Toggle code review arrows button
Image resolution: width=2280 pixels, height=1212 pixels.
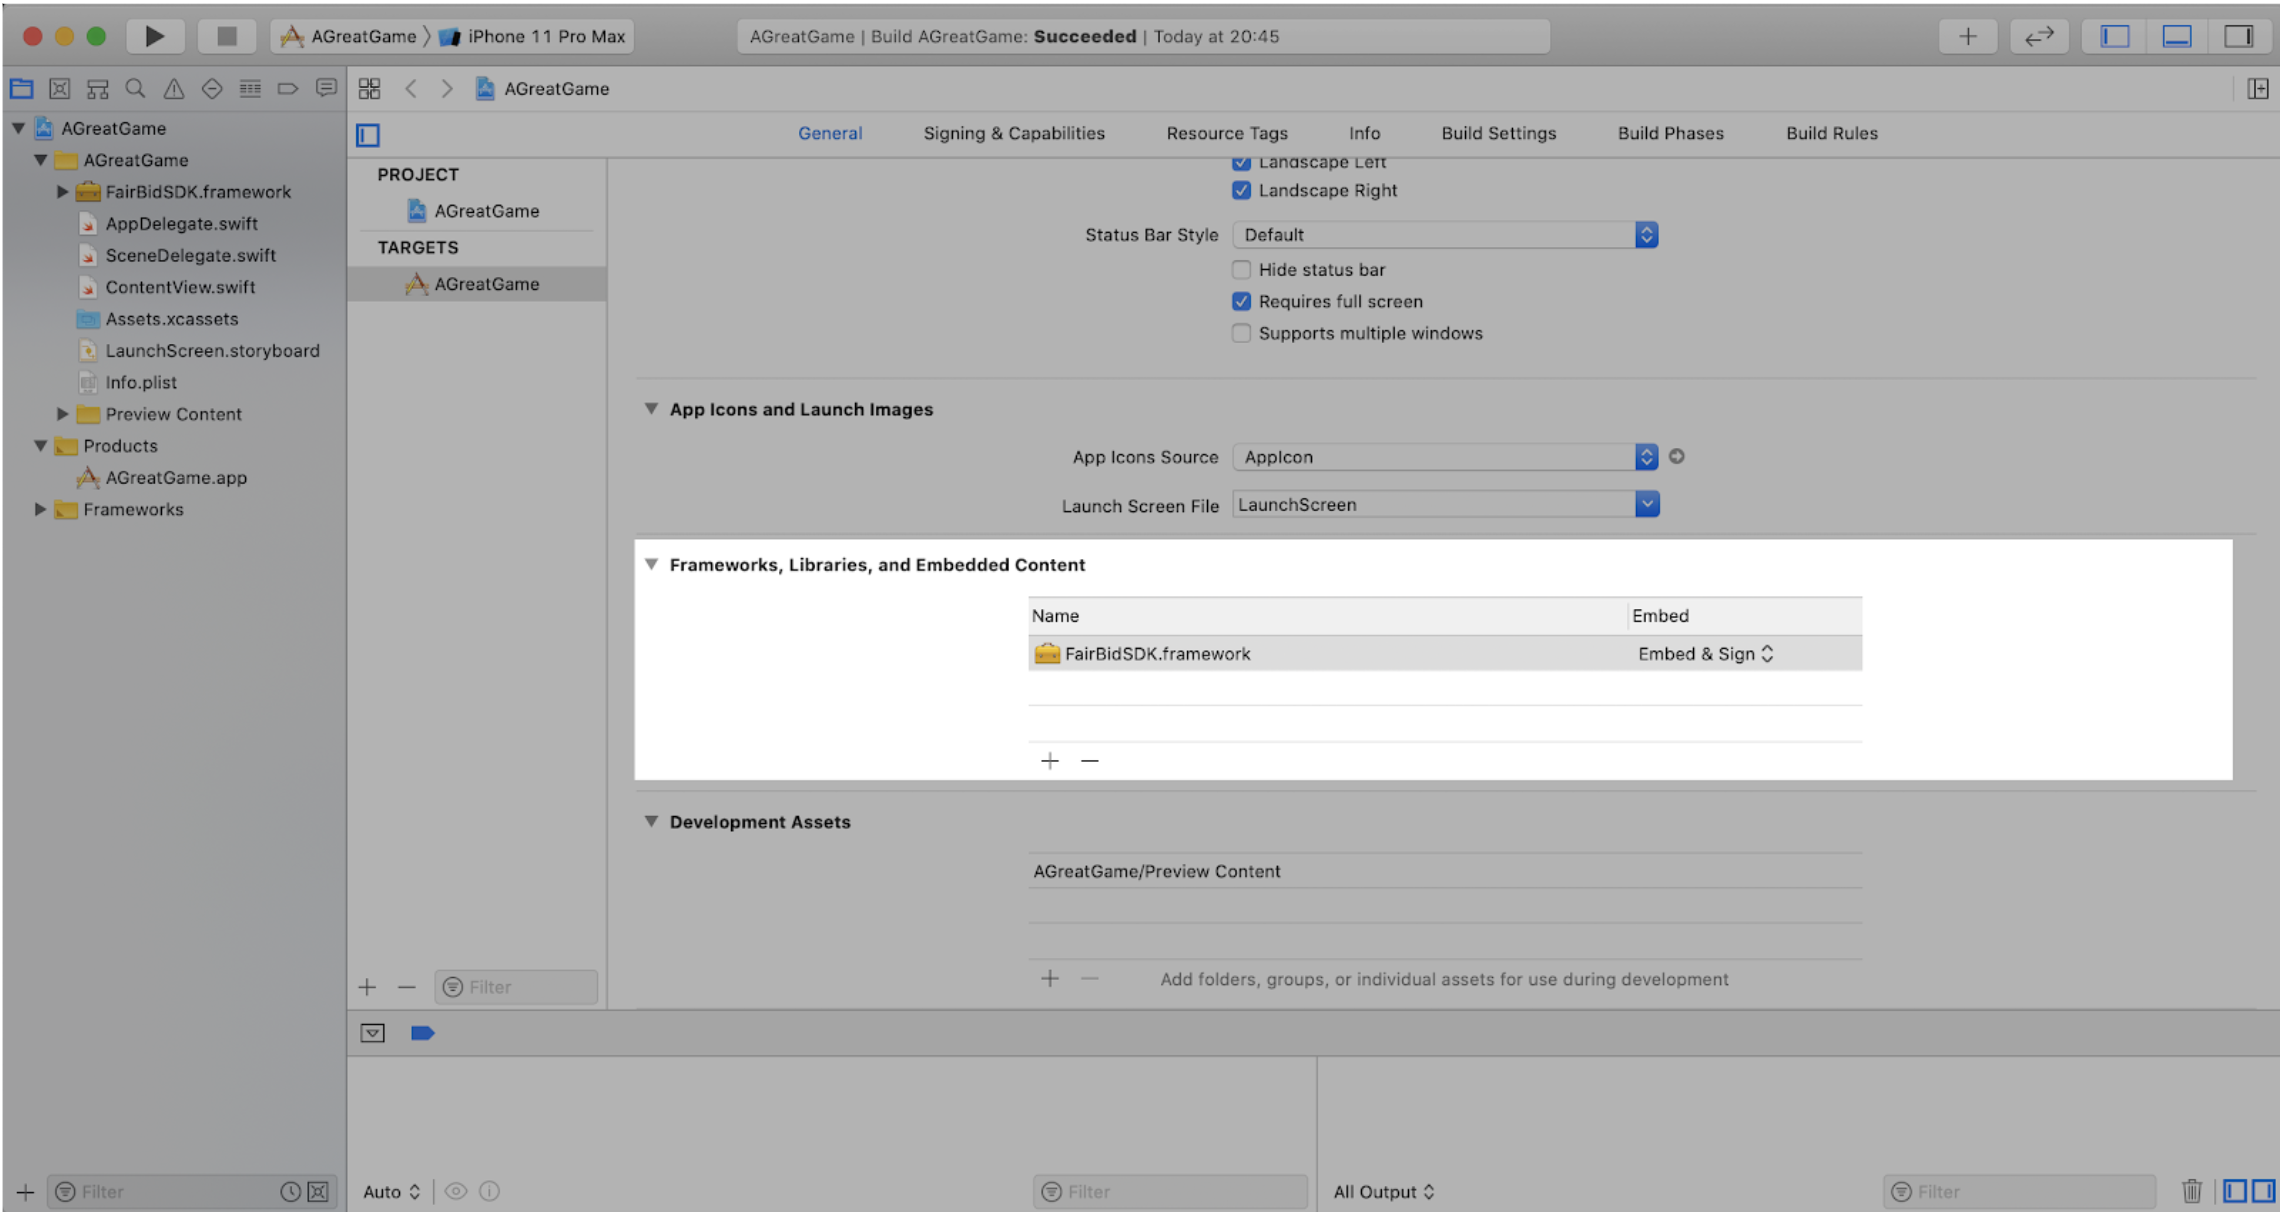[x=2038, y=36]
